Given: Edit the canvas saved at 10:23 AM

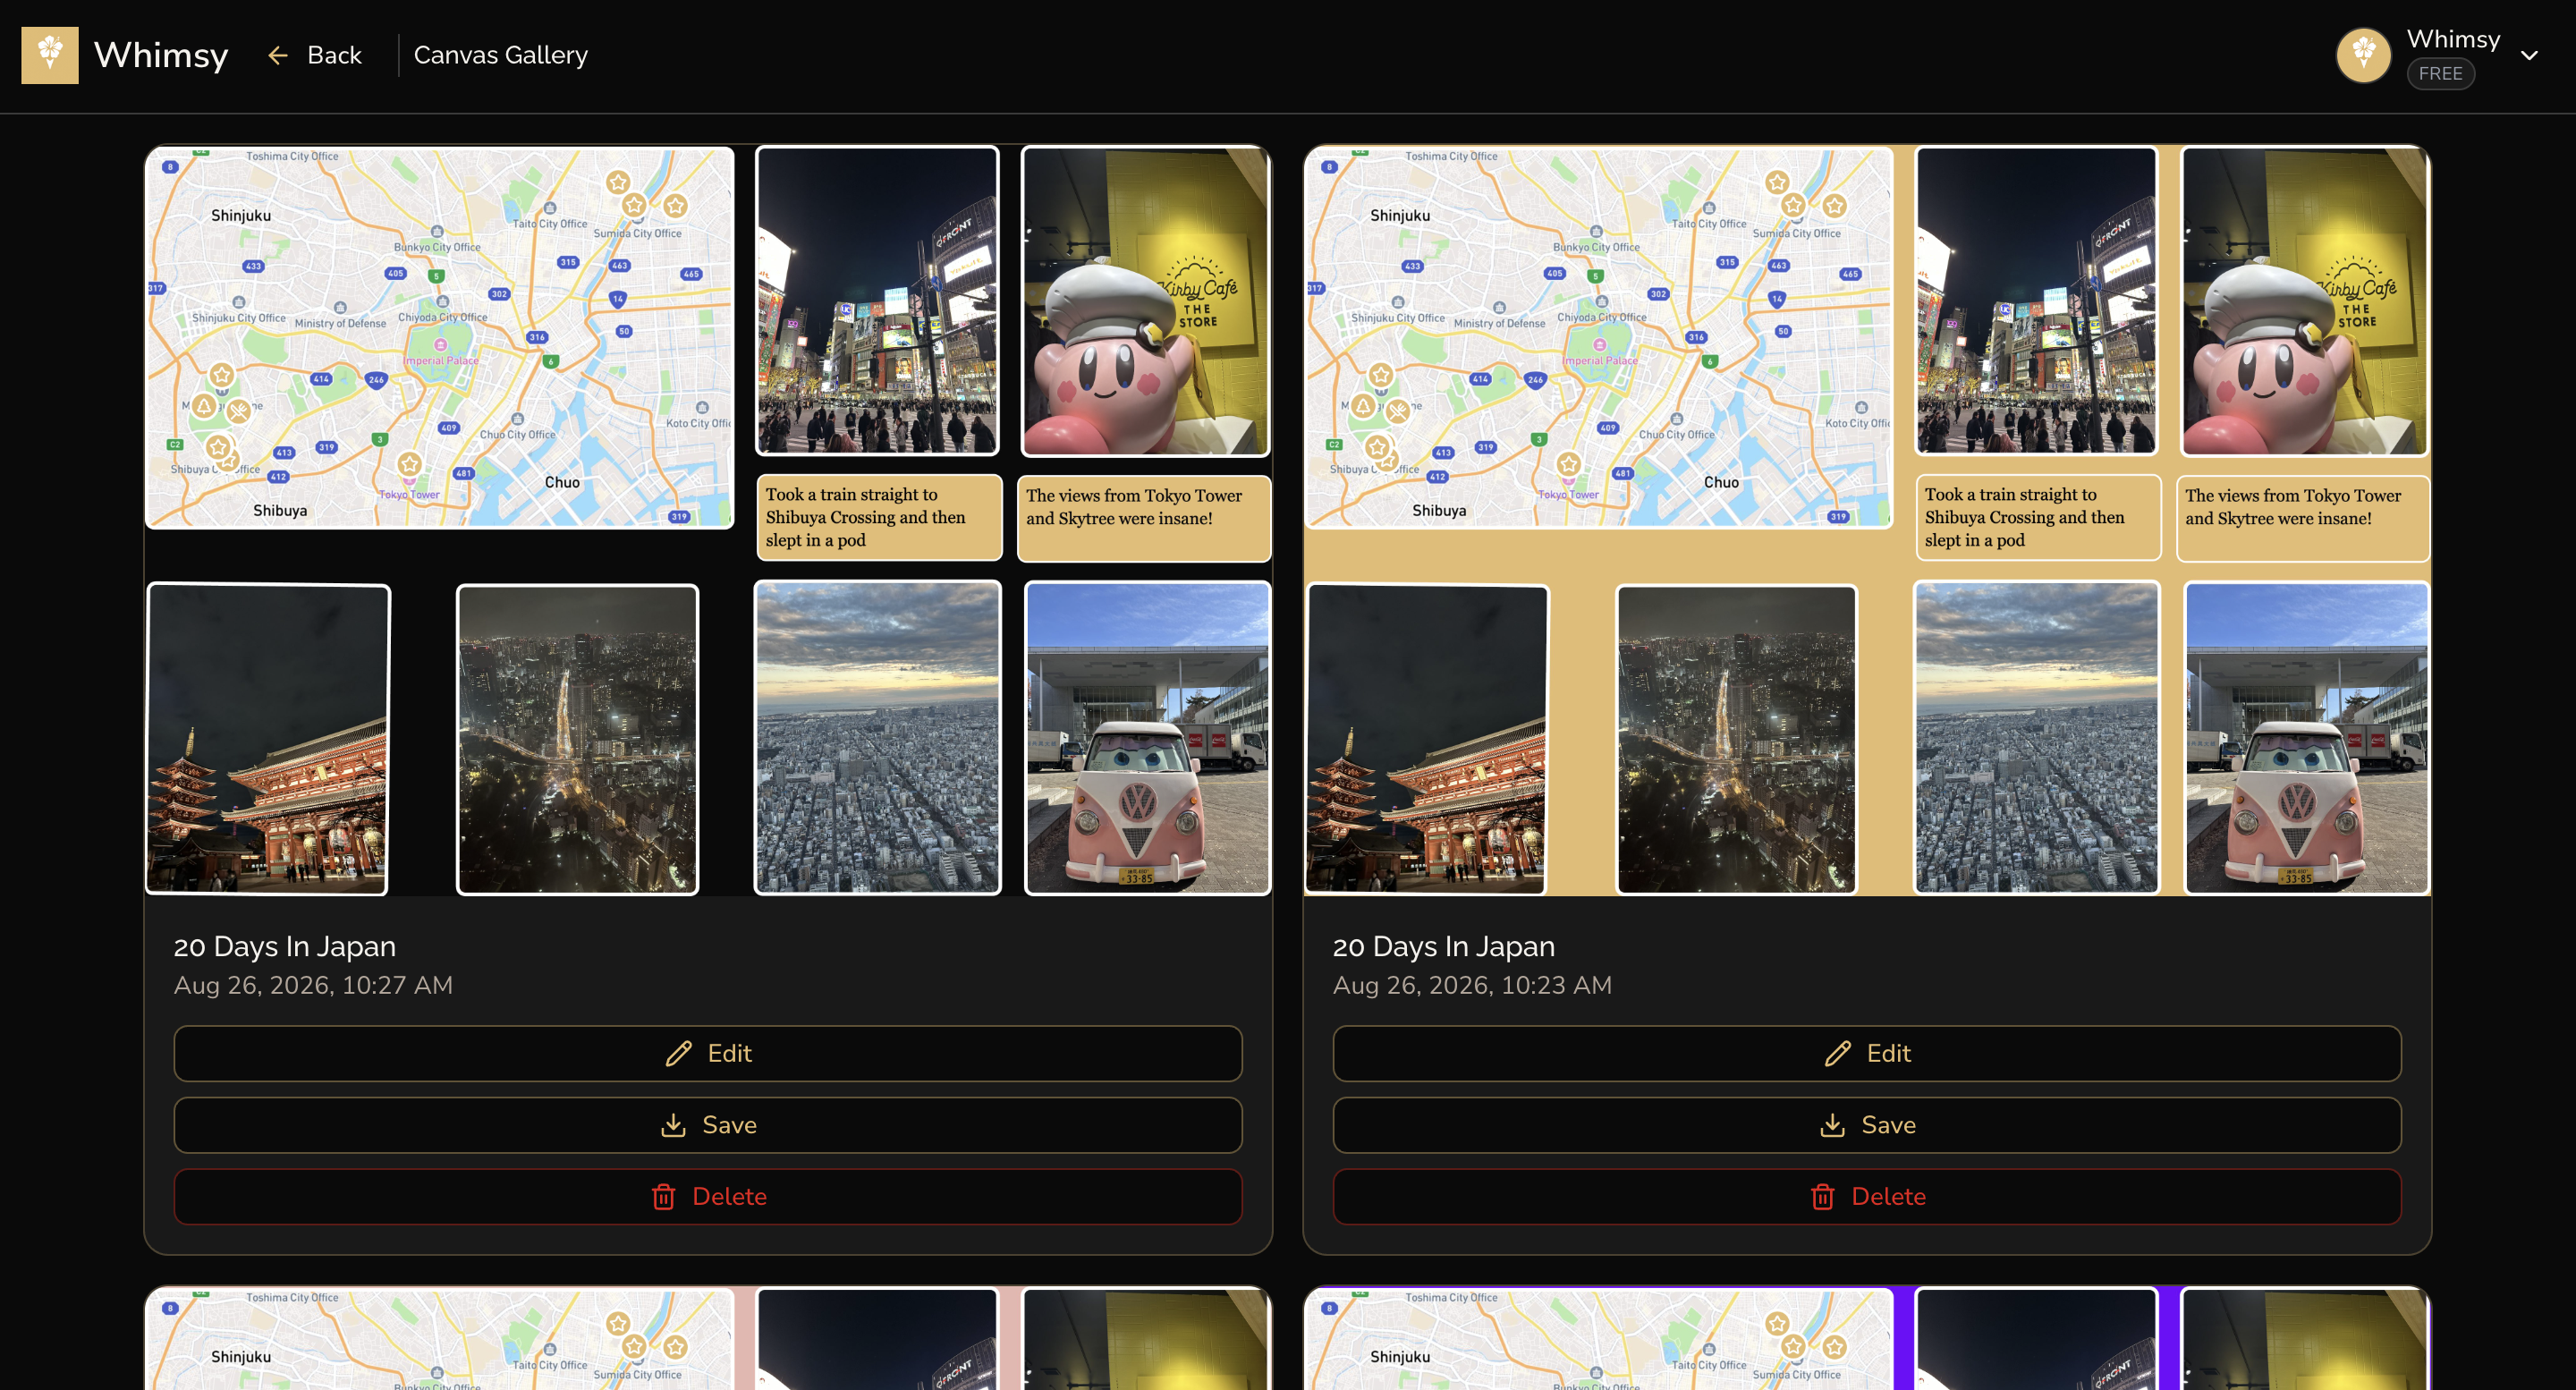Looking at the screenshot, I should (x=1867, y=1053).
